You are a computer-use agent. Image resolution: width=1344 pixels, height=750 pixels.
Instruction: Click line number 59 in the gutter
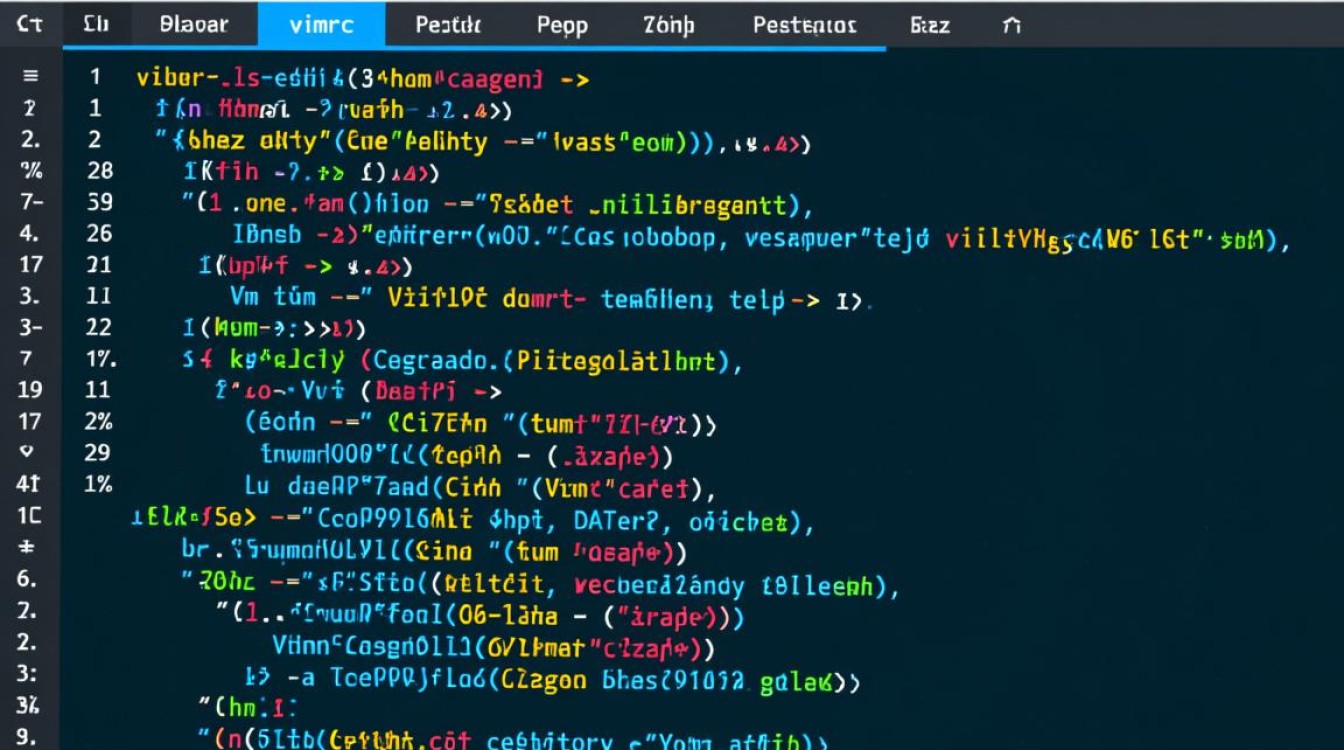99,203
